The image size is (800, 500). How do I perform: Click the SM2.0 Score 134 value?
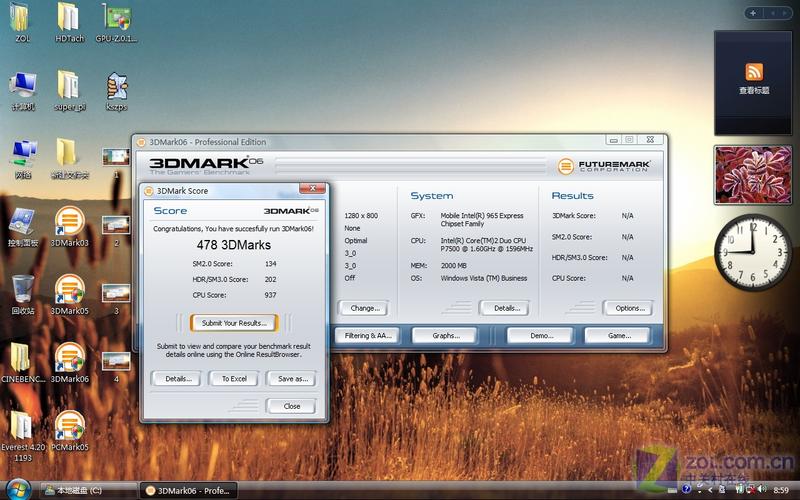(270, 264)
